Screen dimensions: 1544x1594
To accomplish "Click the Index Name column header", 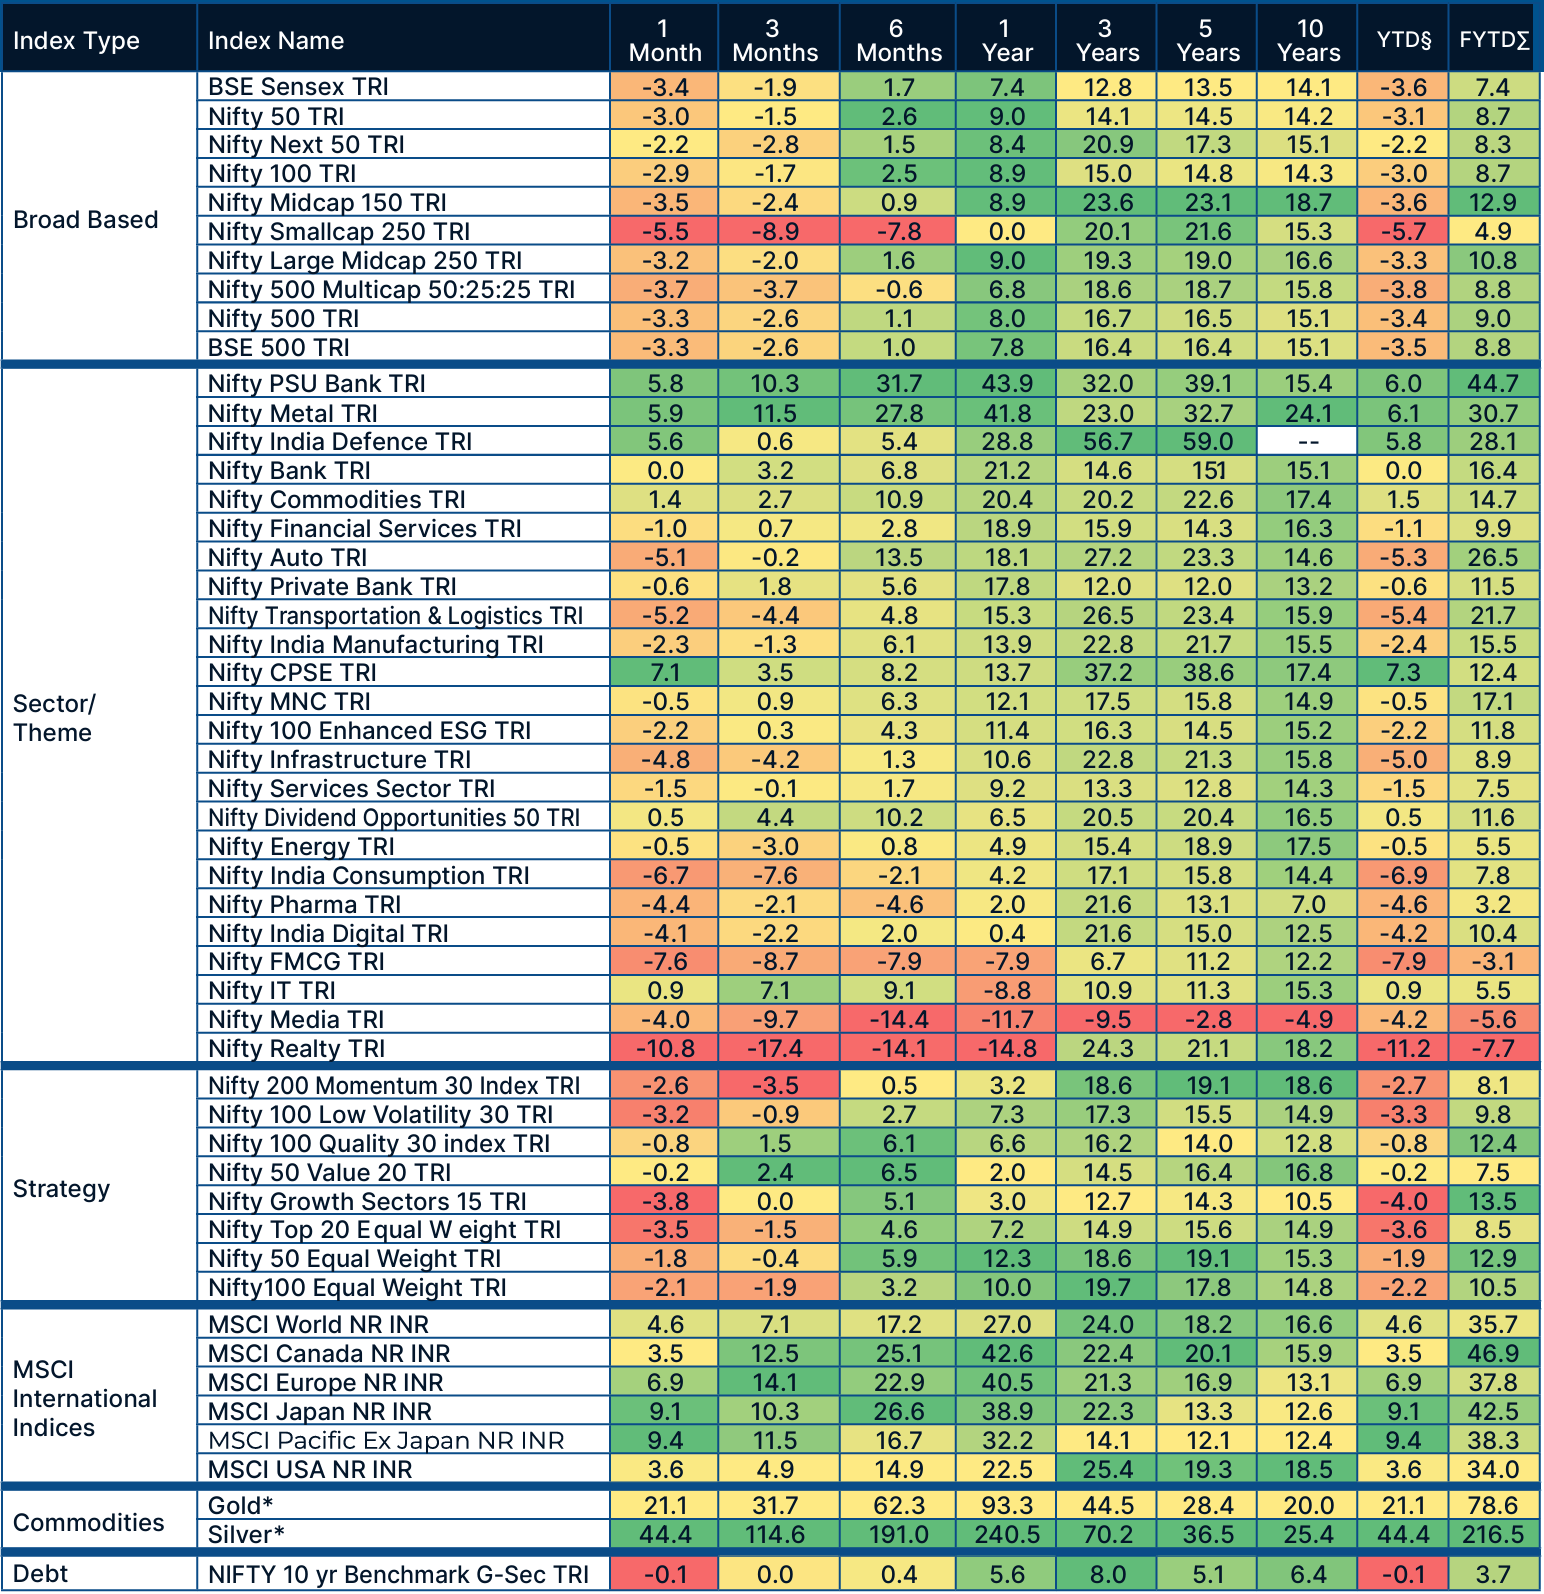I will pos(276,41).
